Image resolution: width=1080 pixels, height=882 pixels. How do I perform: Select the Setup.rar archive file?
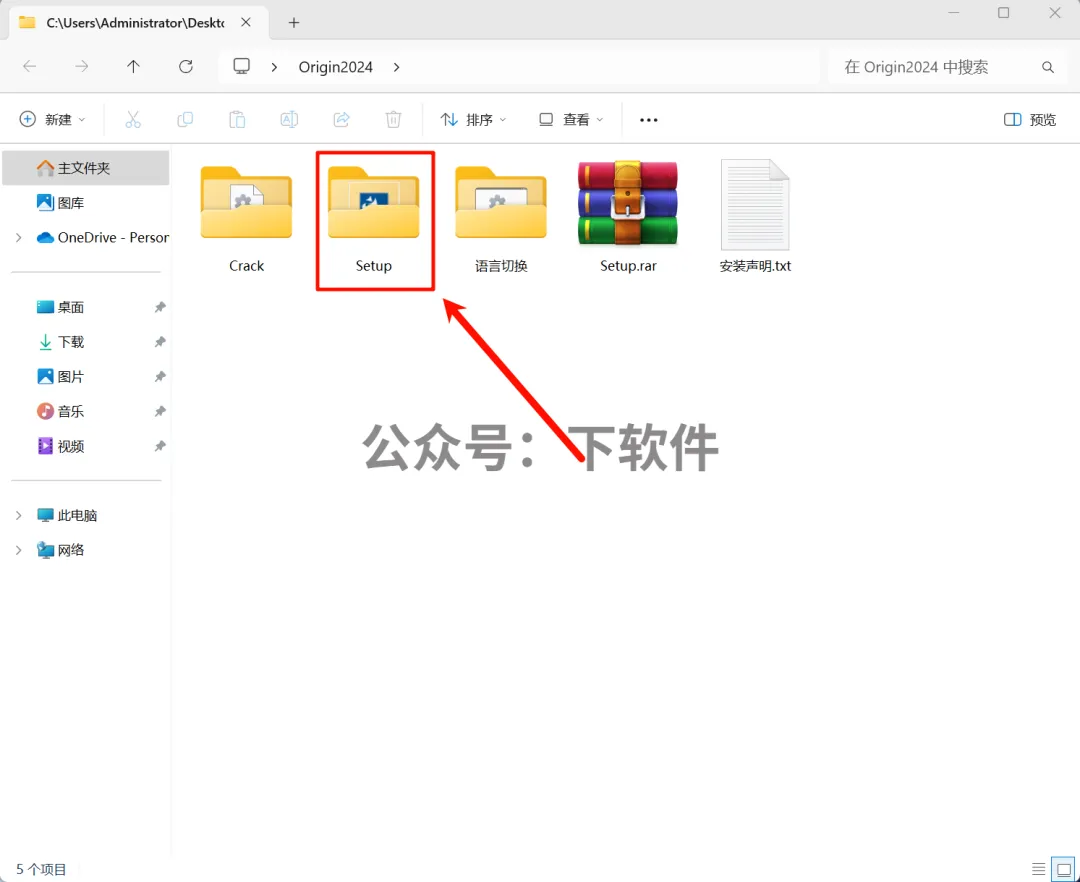tap(628, 219)
